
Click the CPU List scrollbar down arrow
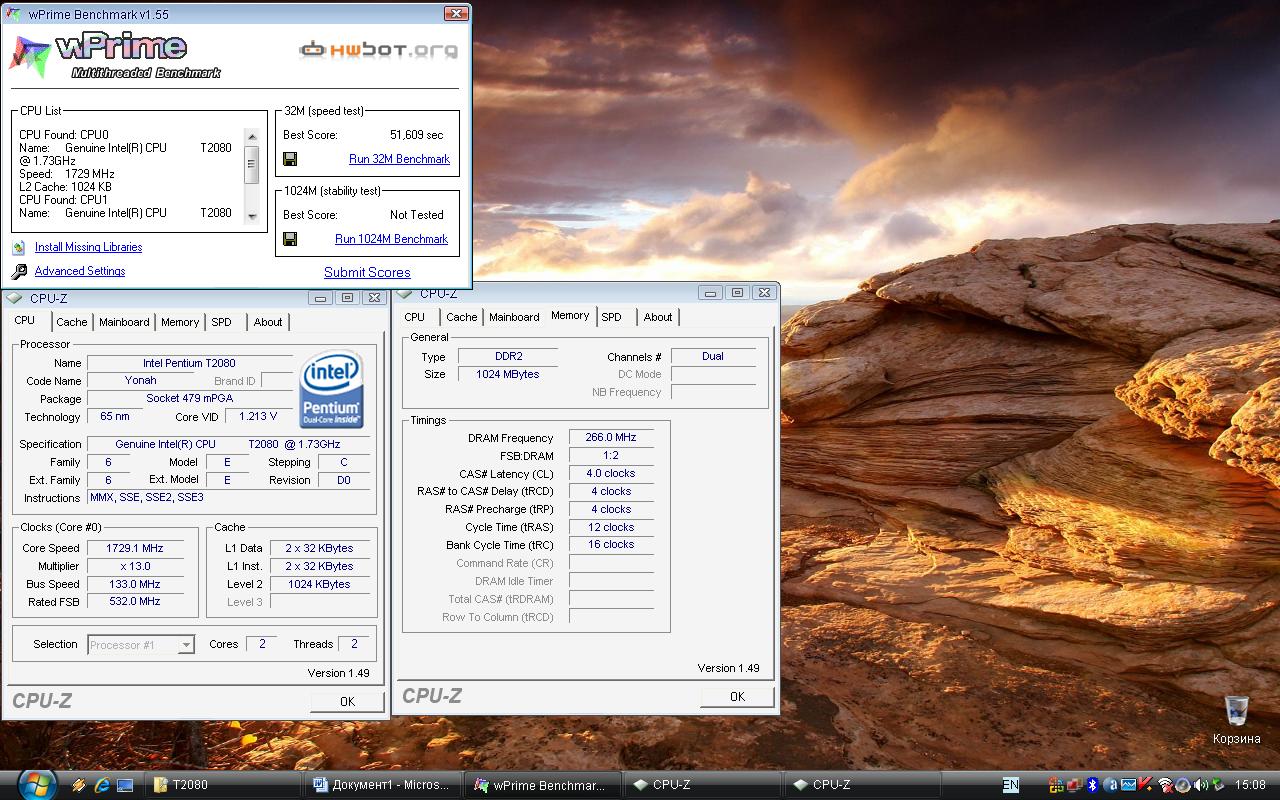click(252, 217)
